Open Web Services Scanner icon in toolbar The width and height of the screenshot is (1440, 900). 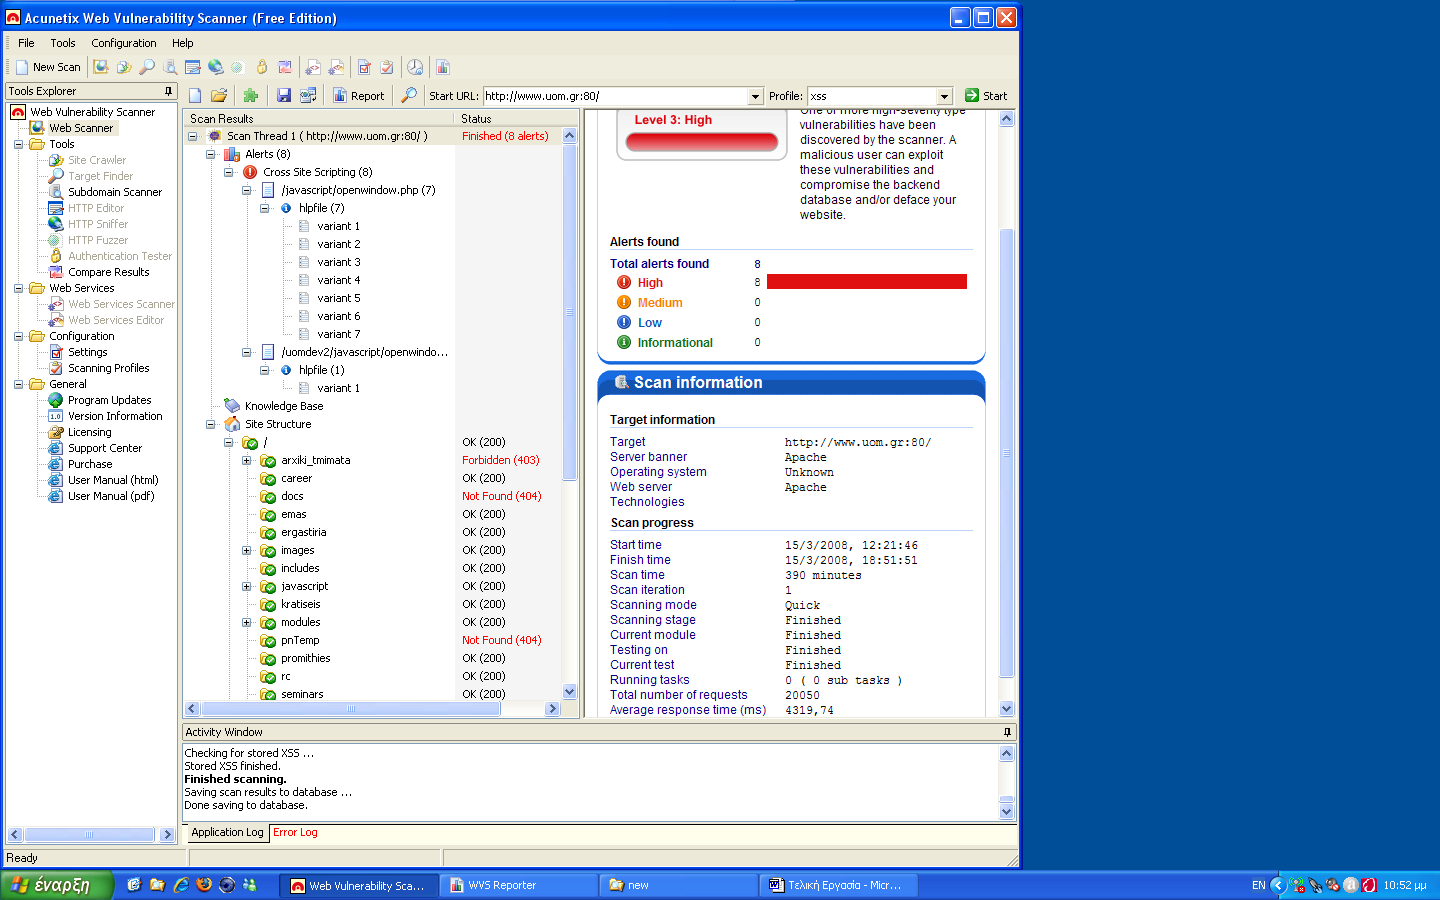pyautogui.click(x=313, y=67)
